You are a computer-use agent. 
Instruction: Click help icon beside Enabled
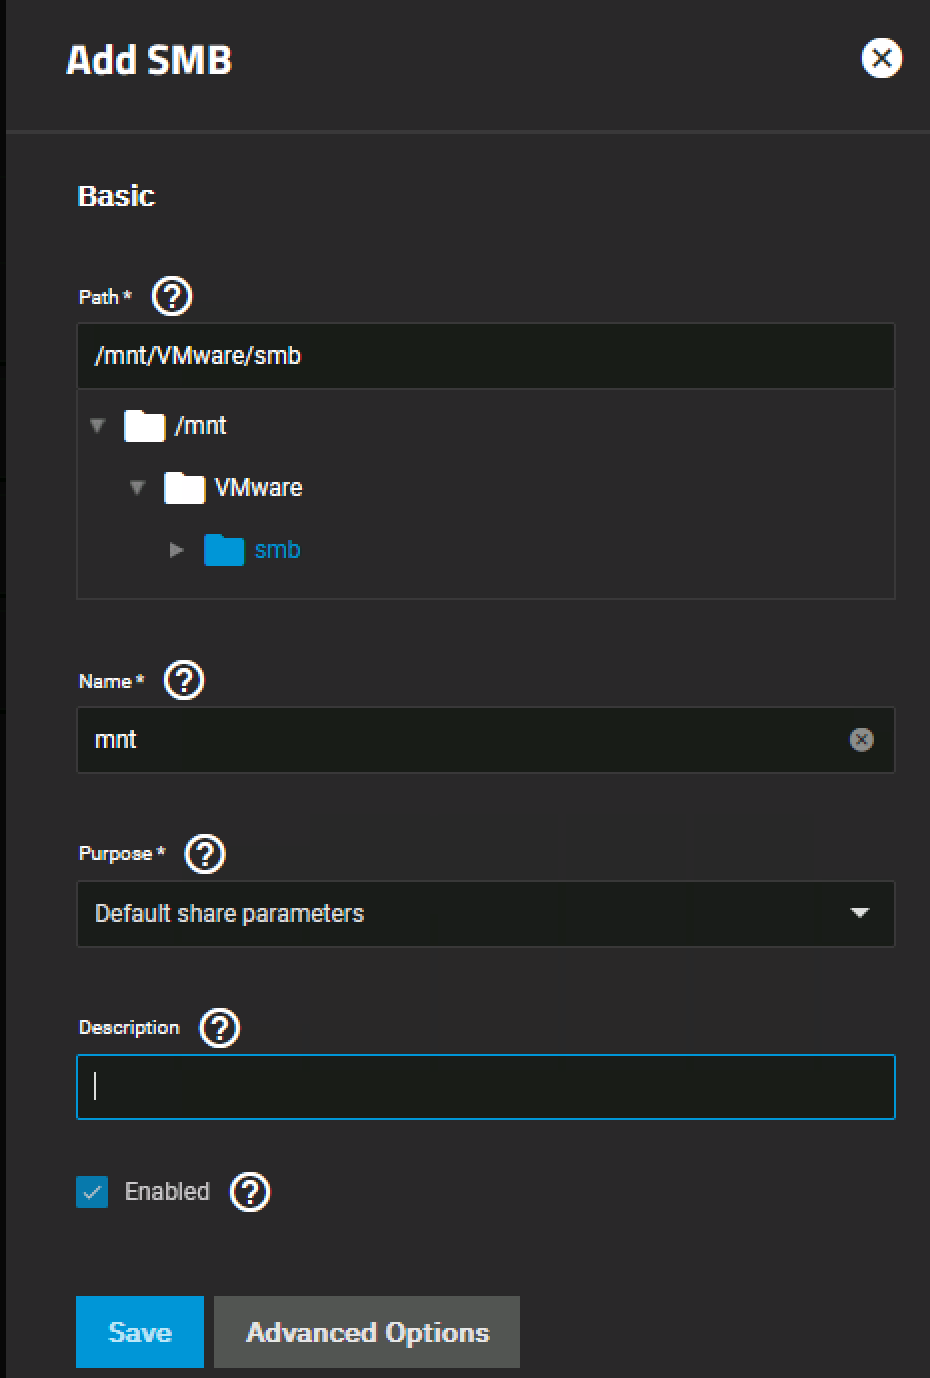pos(250,1192)
